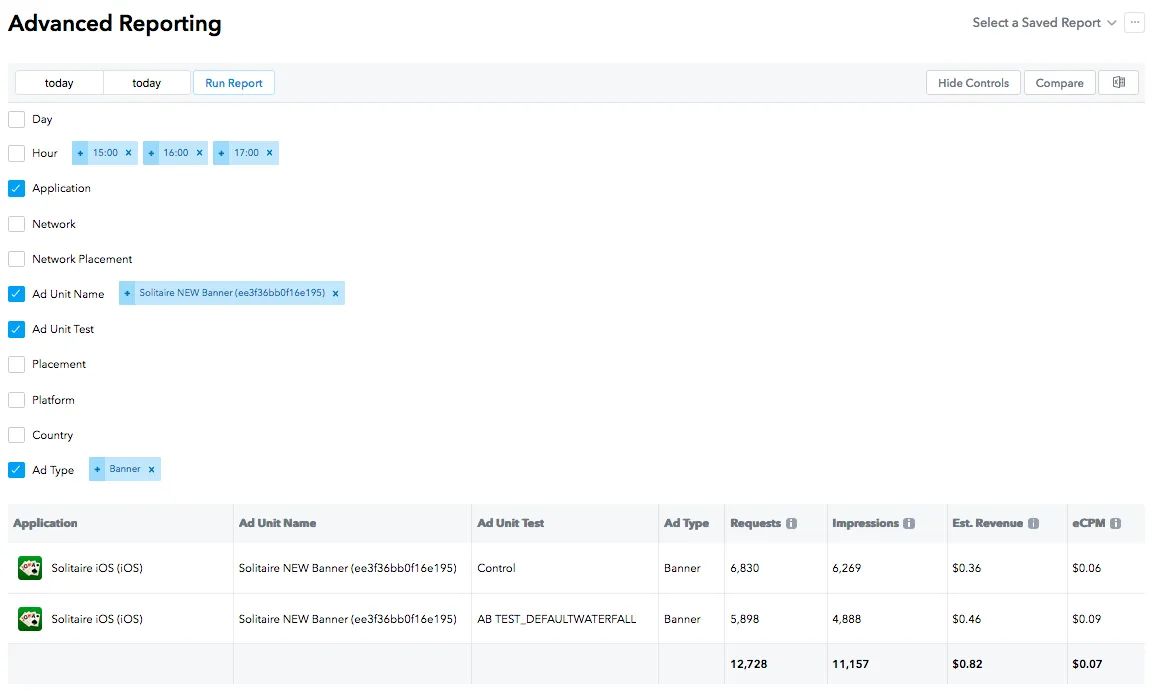The width and height of the screenshot is (1155, 696).
Task: Uncheck the Application dimension checkbox
Action: [x=17, y=188]
